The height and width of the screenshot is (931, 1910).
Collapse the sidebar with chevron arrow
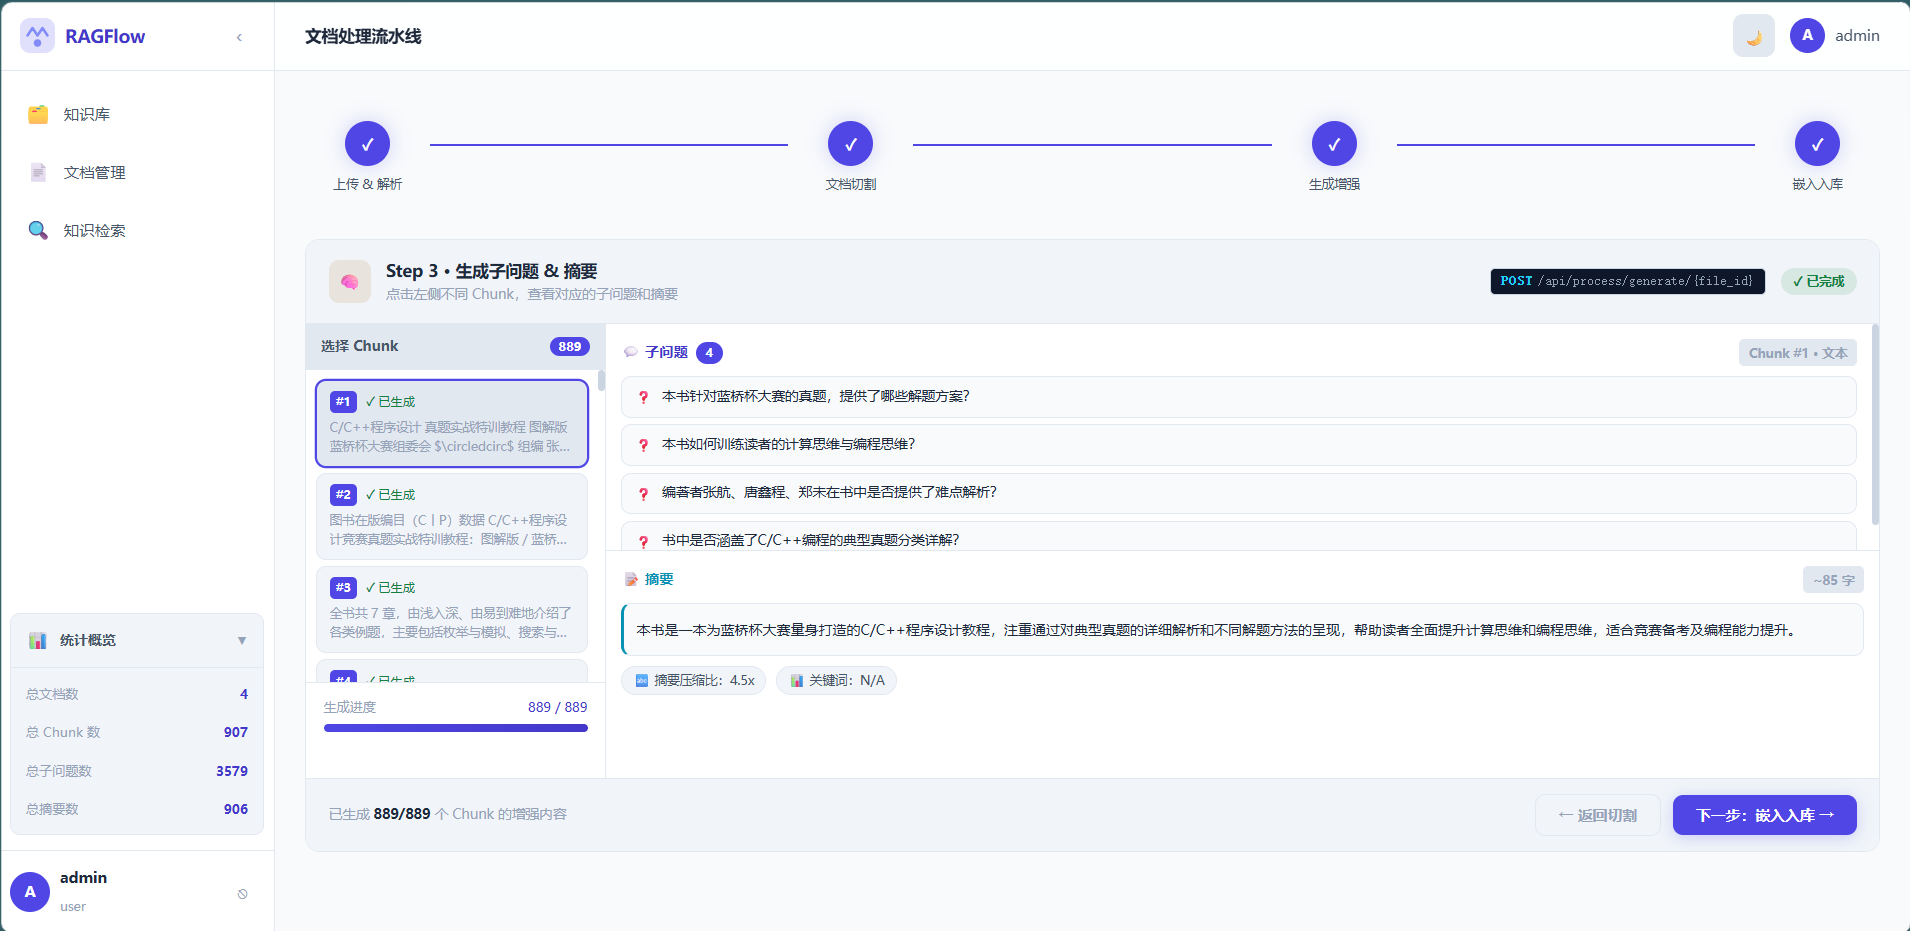pos(239,37)
